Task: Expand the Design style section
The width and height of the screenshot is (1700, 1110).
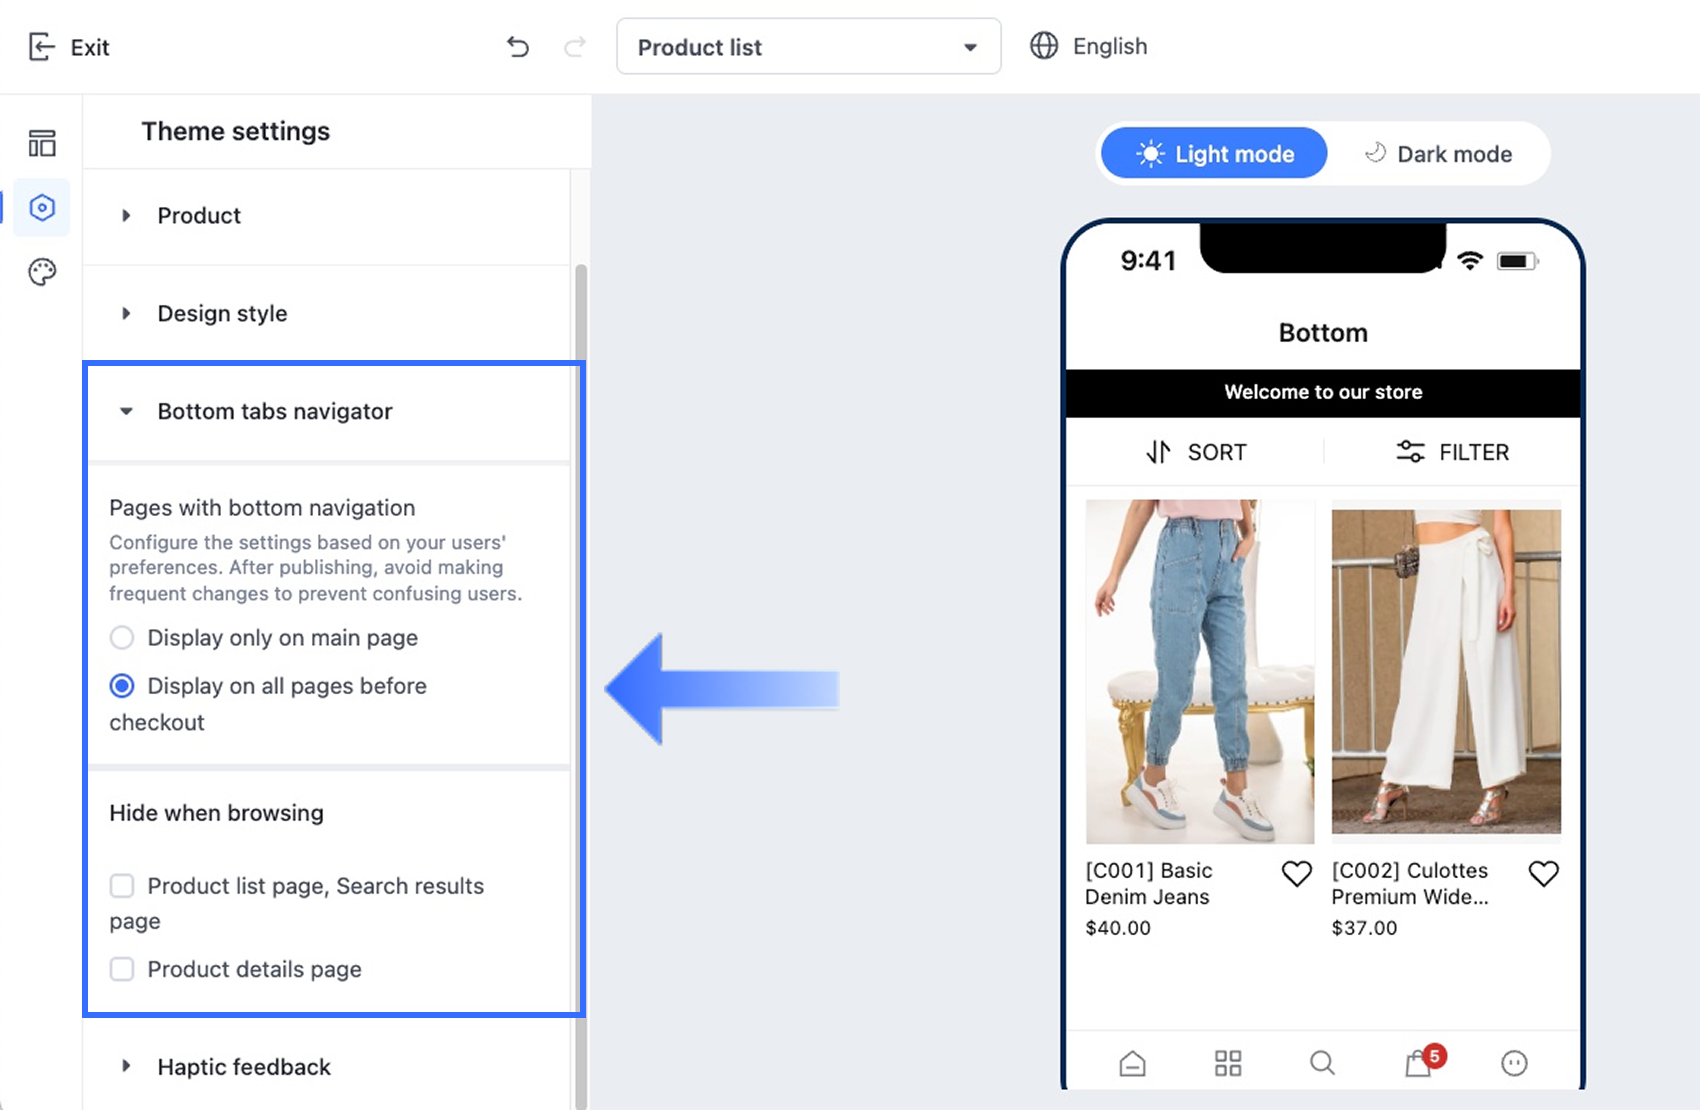Action: 327,314
